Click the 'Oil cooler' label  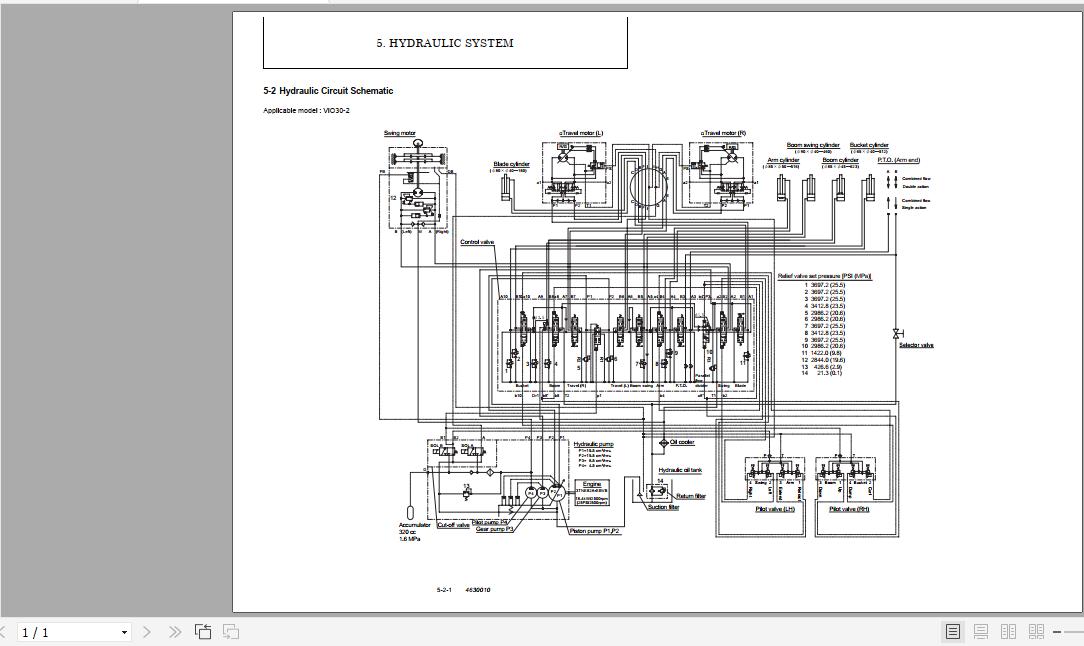pos(682,442)
